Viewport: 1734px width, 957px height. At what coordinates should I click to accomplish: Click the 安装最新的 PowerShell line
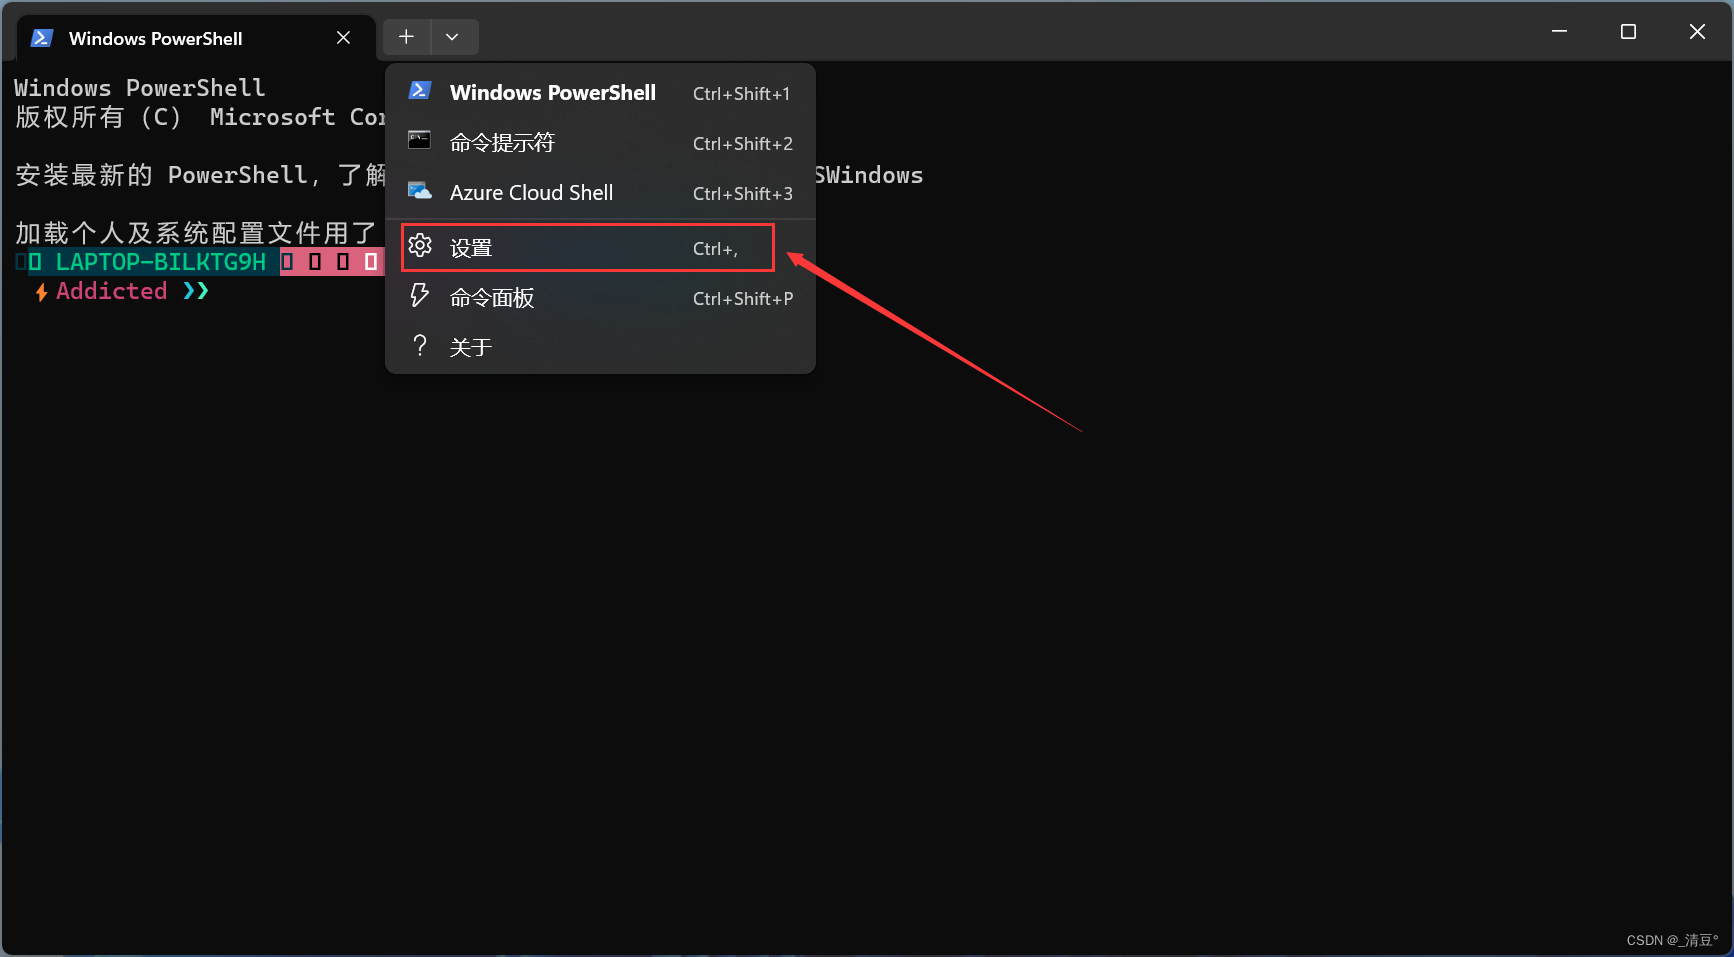(200, 175)
